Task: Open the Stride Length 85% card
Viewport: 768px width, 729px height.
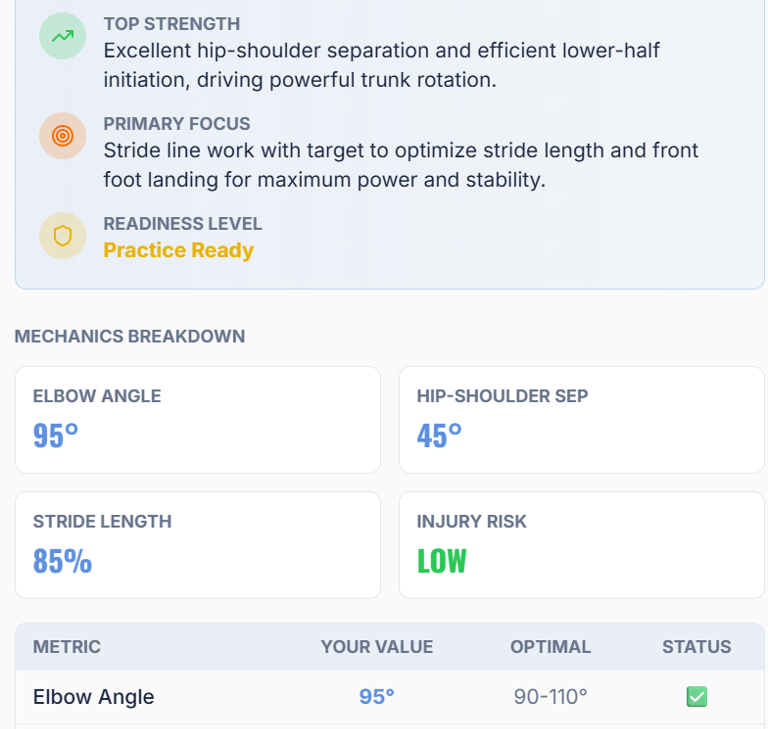Action: pyautogui.click(x=197, y=544)
